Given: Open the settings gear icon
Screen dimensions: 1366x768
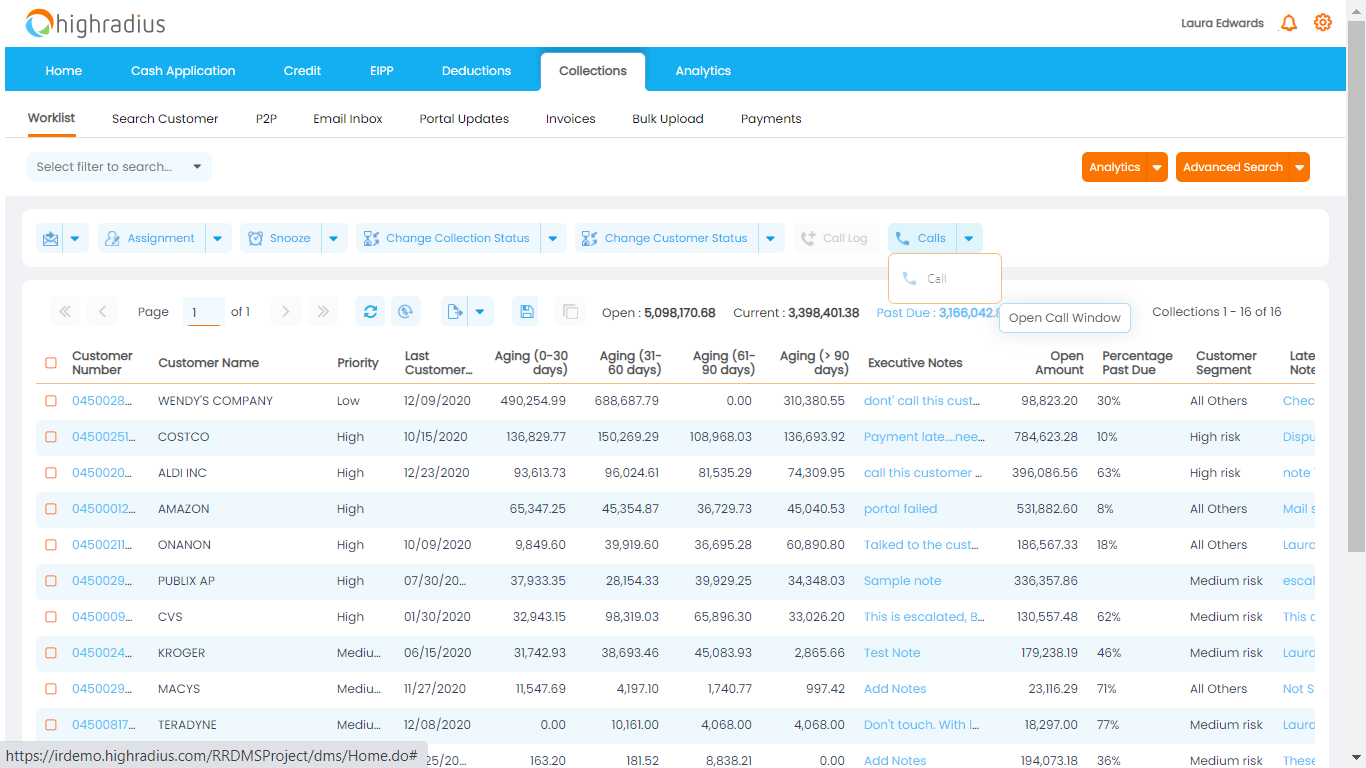Looking at the screenshot, I should 1322,22.
